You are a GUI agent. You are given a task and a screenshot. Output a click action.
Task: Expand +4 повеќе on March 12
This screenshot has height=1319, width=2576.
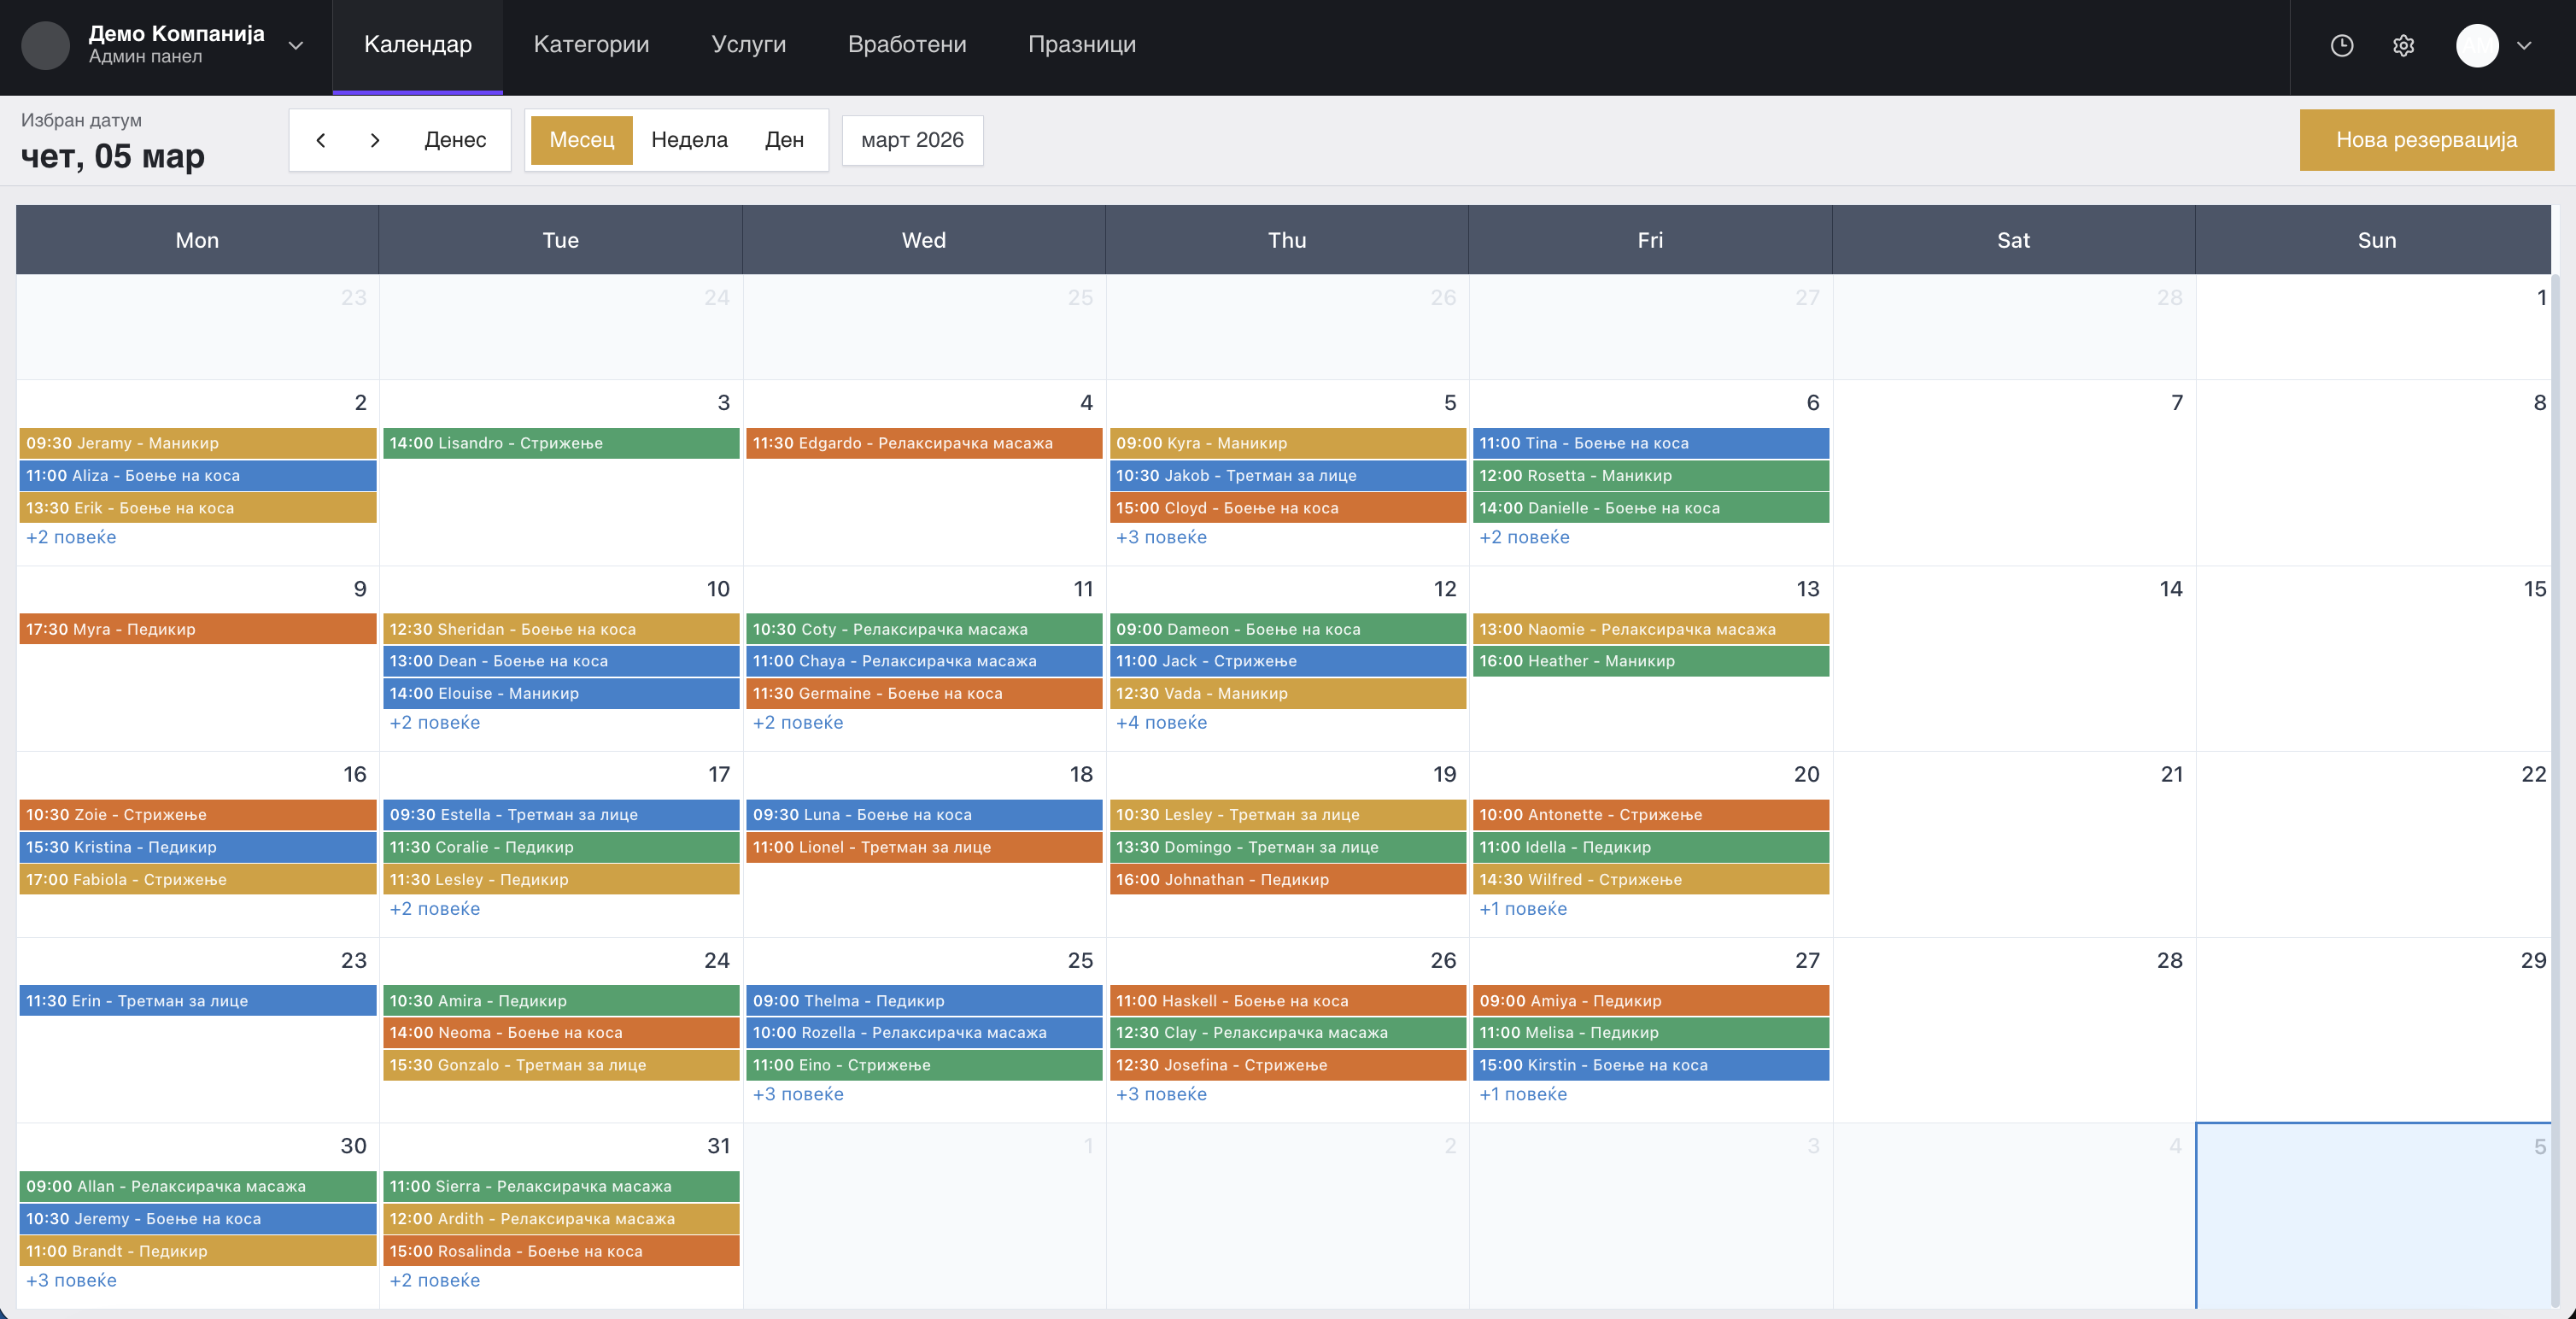[x=1161, y=722]
